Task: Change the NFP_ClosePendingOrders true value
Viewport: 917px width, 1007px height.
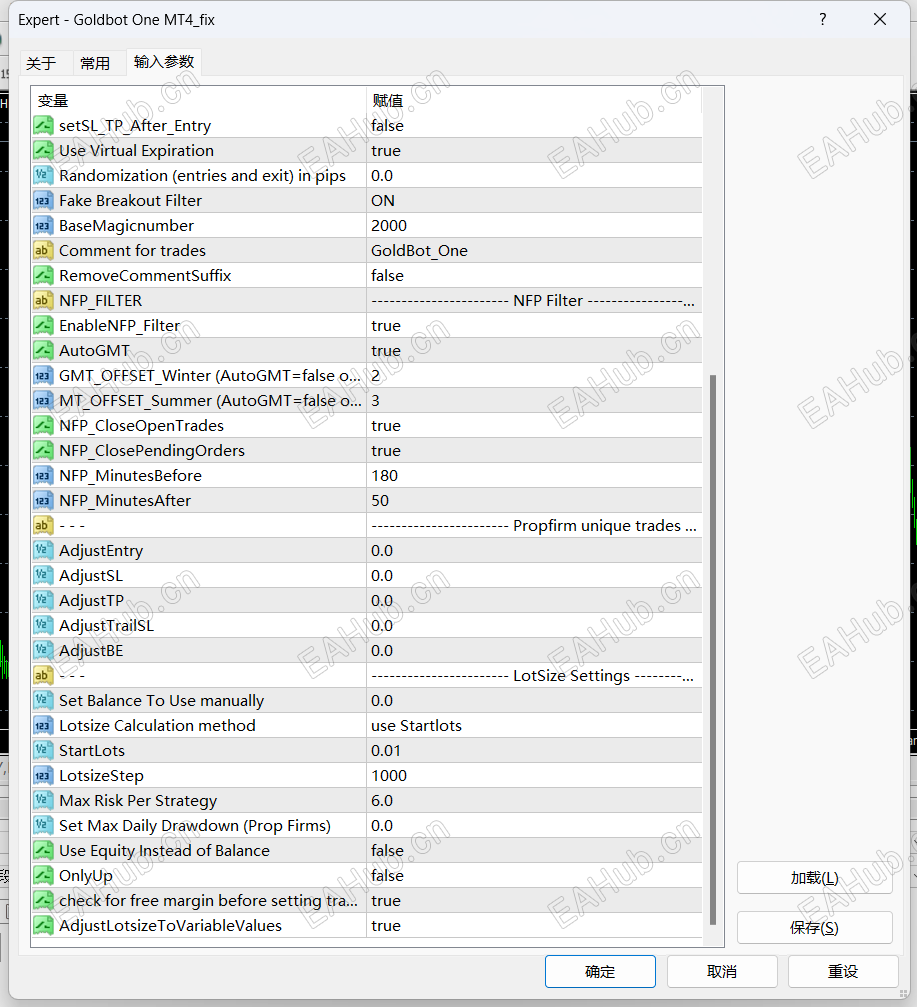Action: (534, 451)
